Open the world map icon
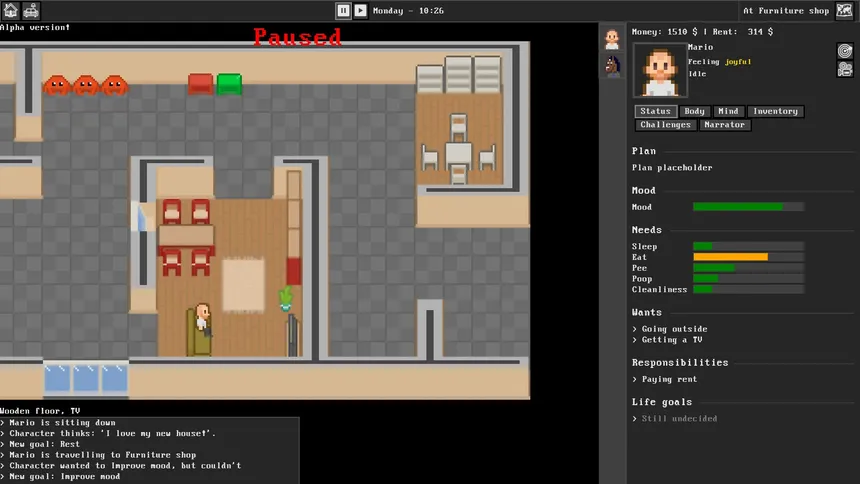 point(844,10)
